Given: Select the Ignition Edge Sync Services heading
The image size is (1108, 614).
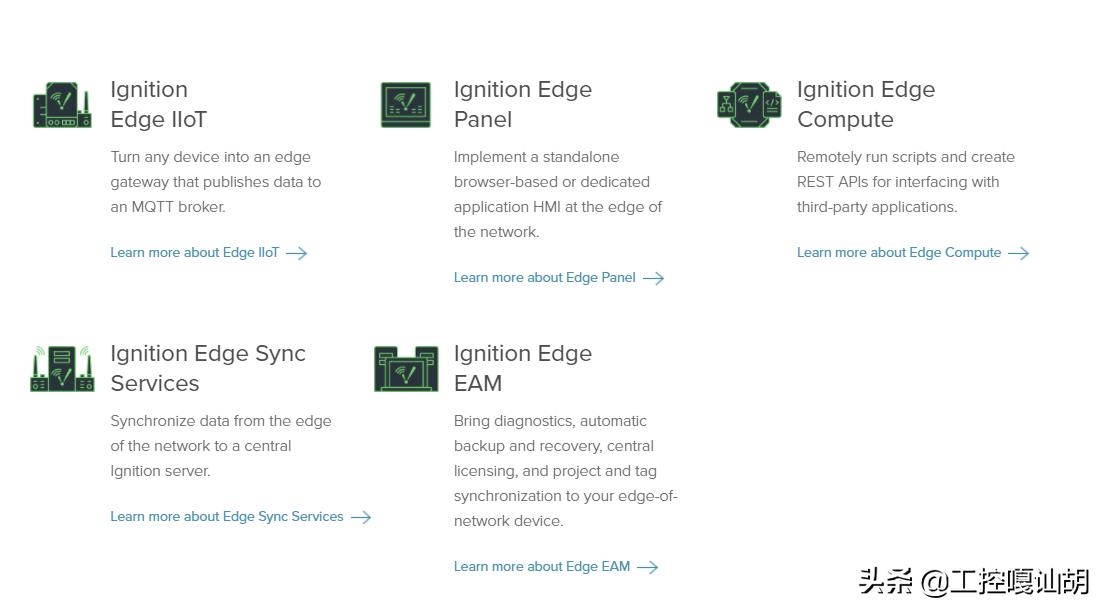Looking at the screenshot, I should [x=207, y=368].
